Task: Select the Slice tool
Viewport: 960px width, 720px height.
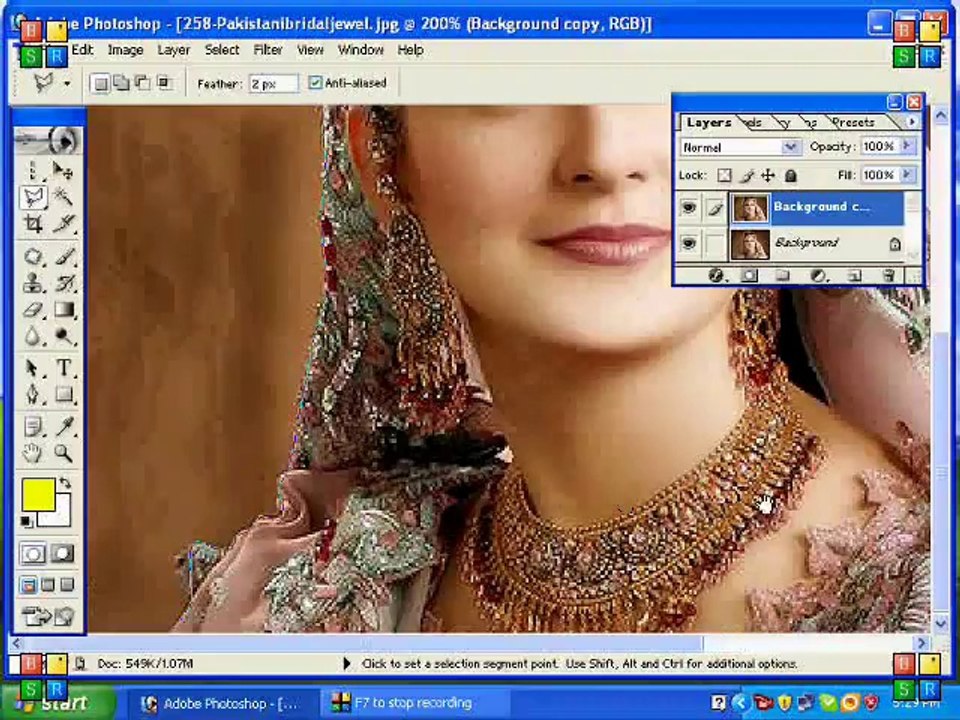Action: [64, 224]
